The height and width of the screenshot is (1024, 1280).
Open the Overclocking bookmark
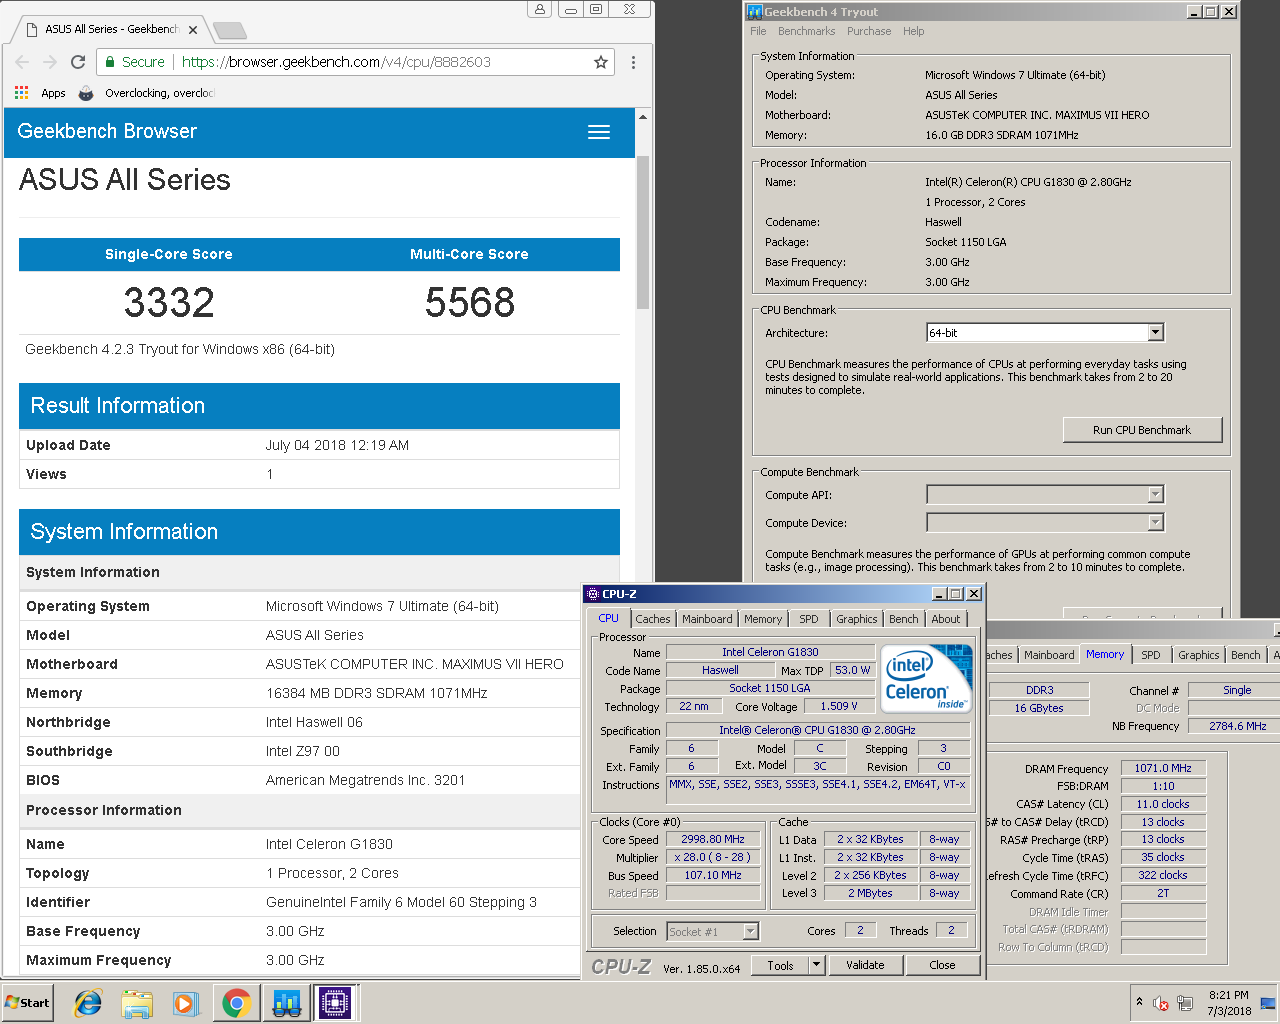pyautogui.click(x=146, y=93)
